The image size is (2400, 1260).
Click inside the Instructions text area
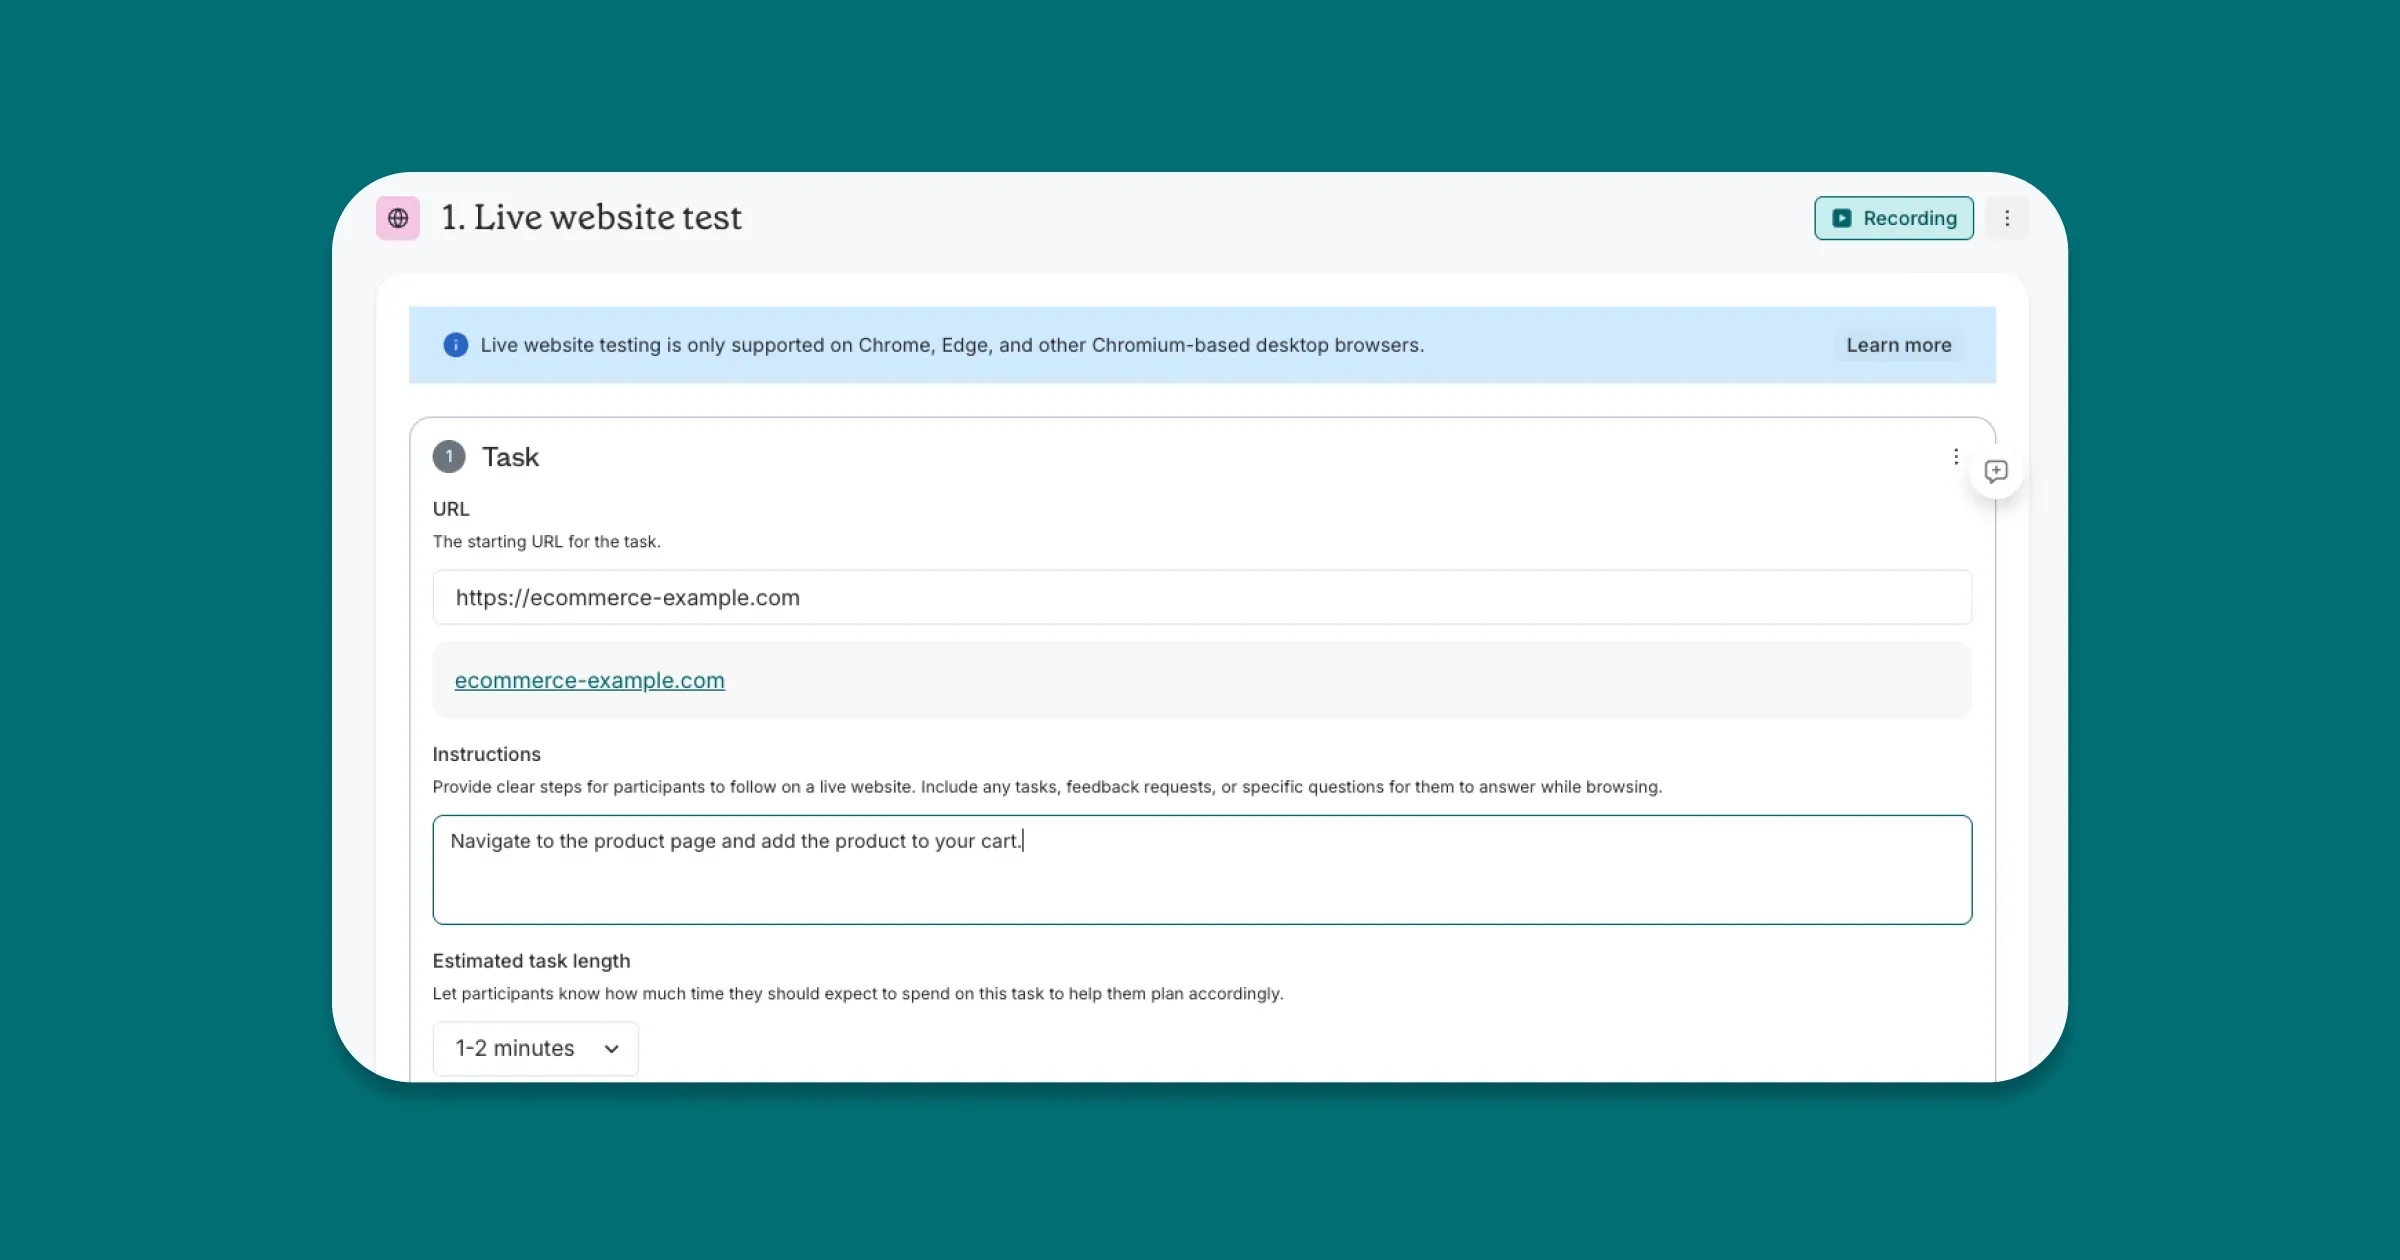coord(1200,880)
